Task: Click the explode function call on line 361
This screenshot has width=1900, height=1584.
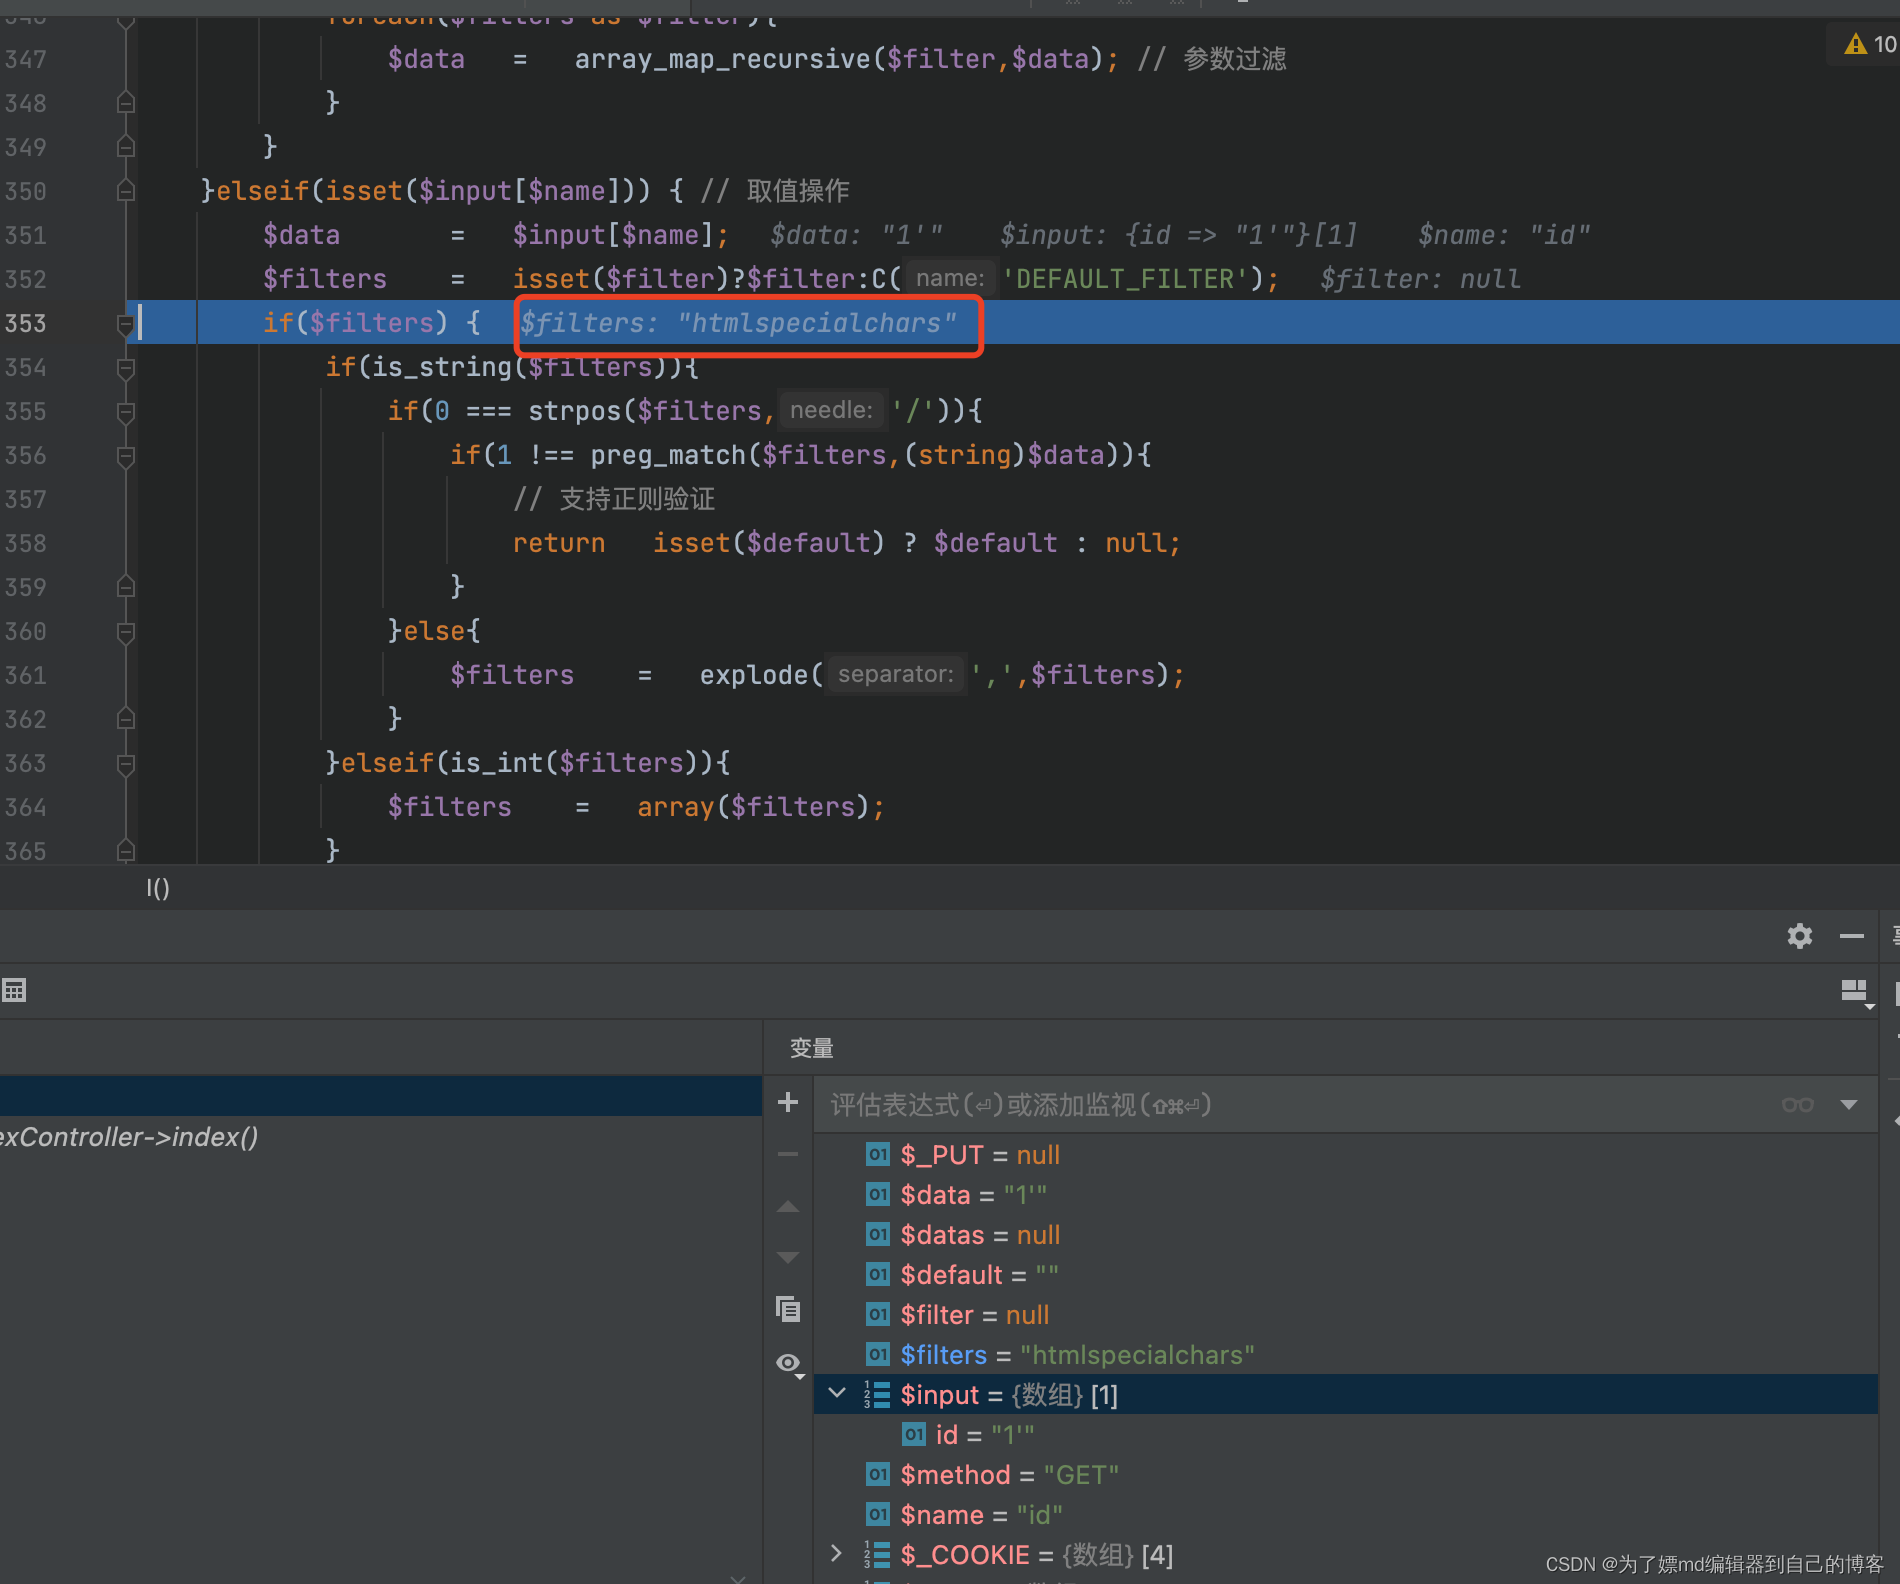Action: tap(754, 675)
